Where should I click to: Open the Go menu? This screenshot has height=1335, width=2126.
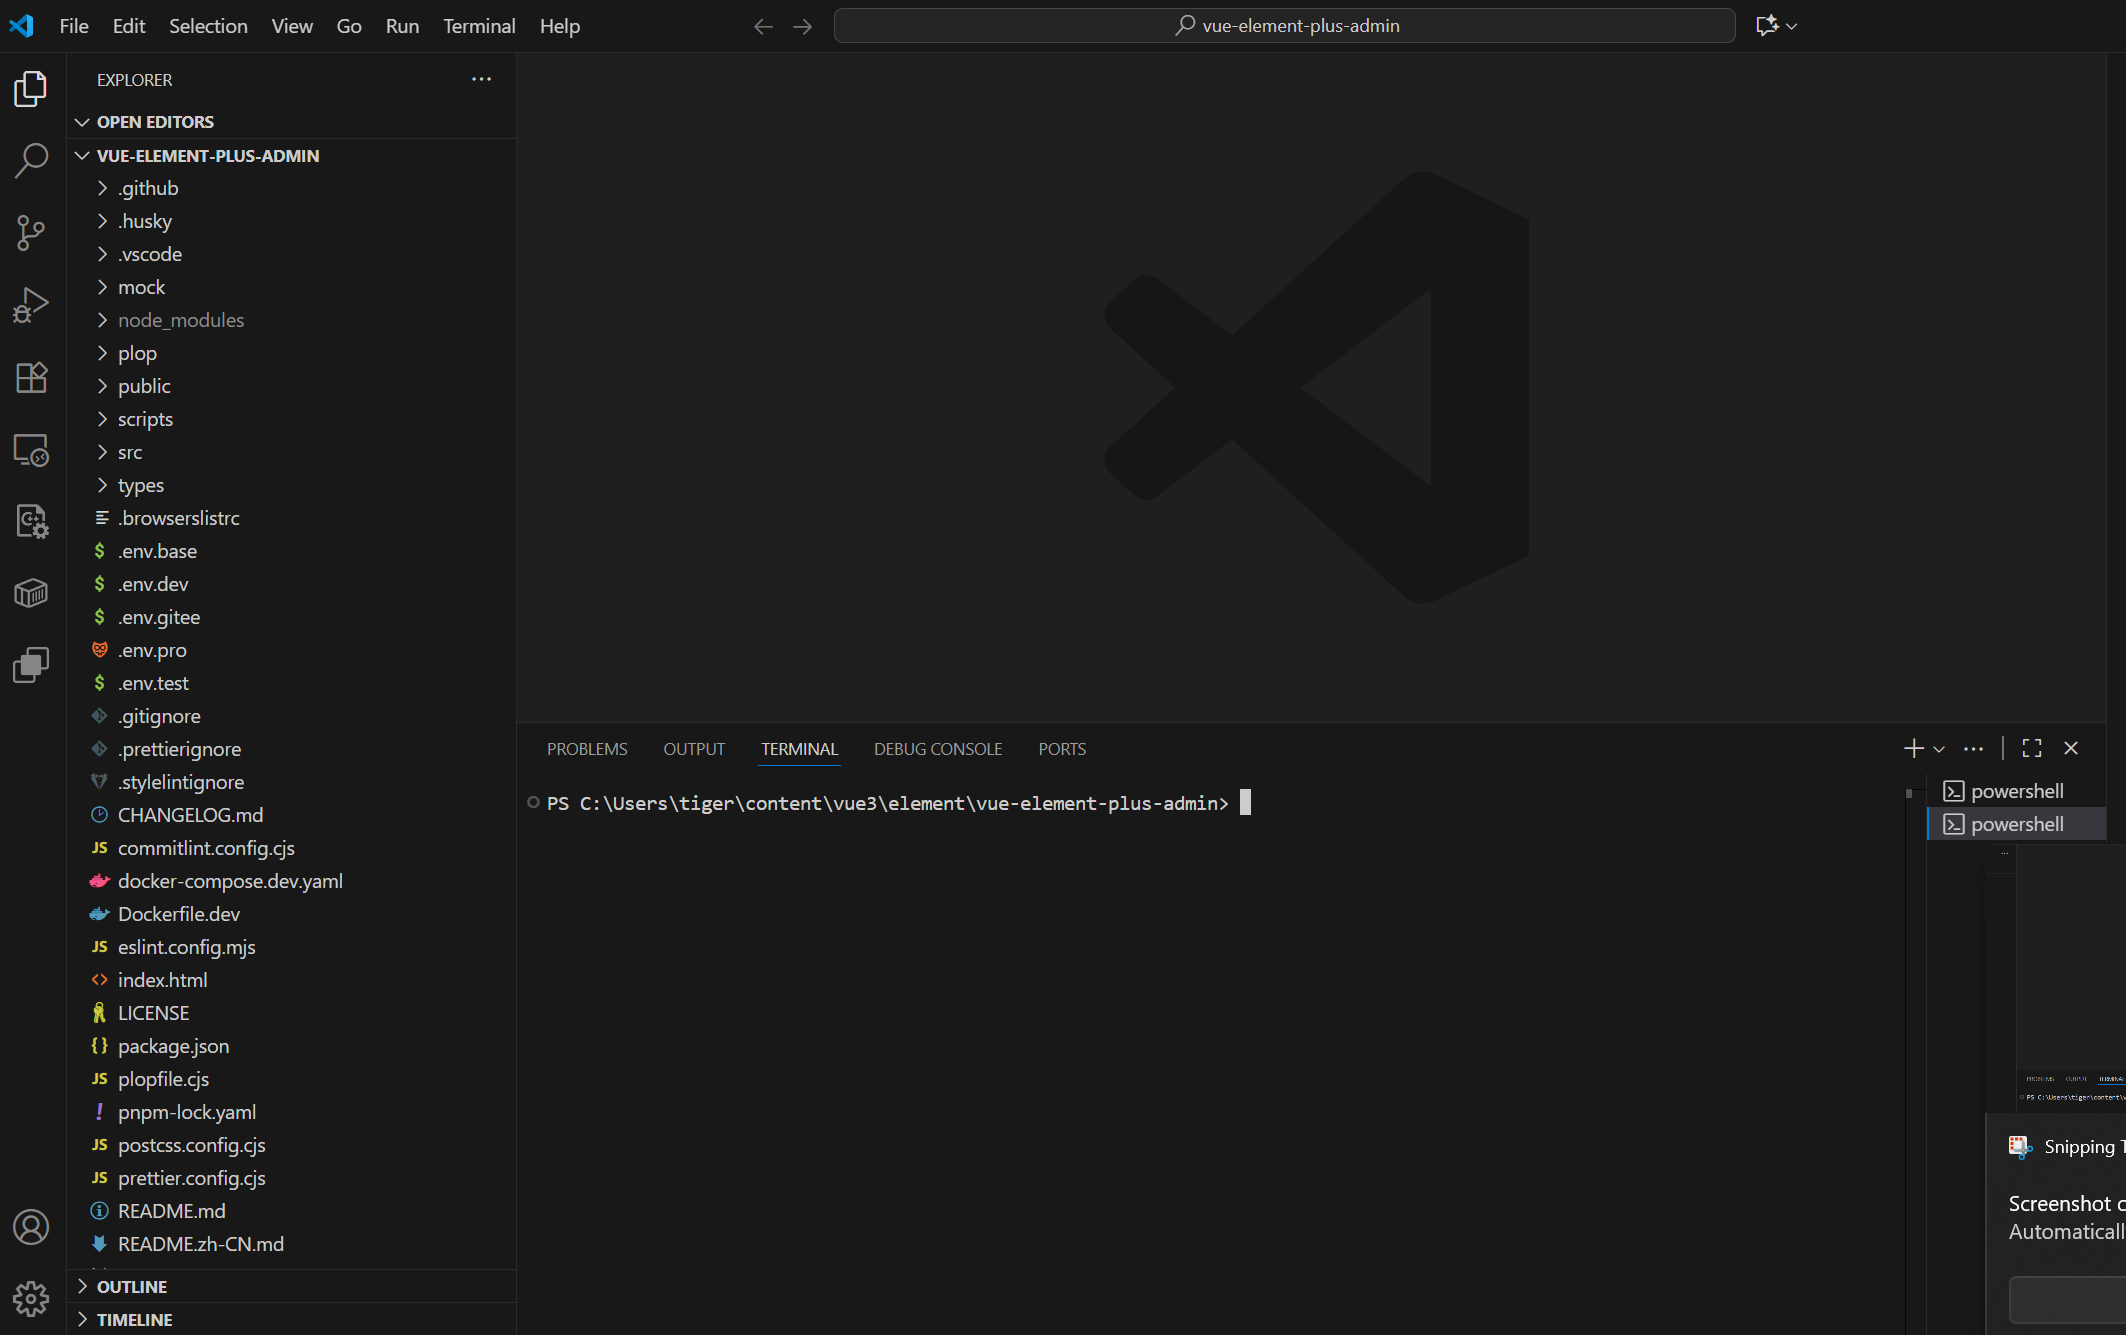349,26
